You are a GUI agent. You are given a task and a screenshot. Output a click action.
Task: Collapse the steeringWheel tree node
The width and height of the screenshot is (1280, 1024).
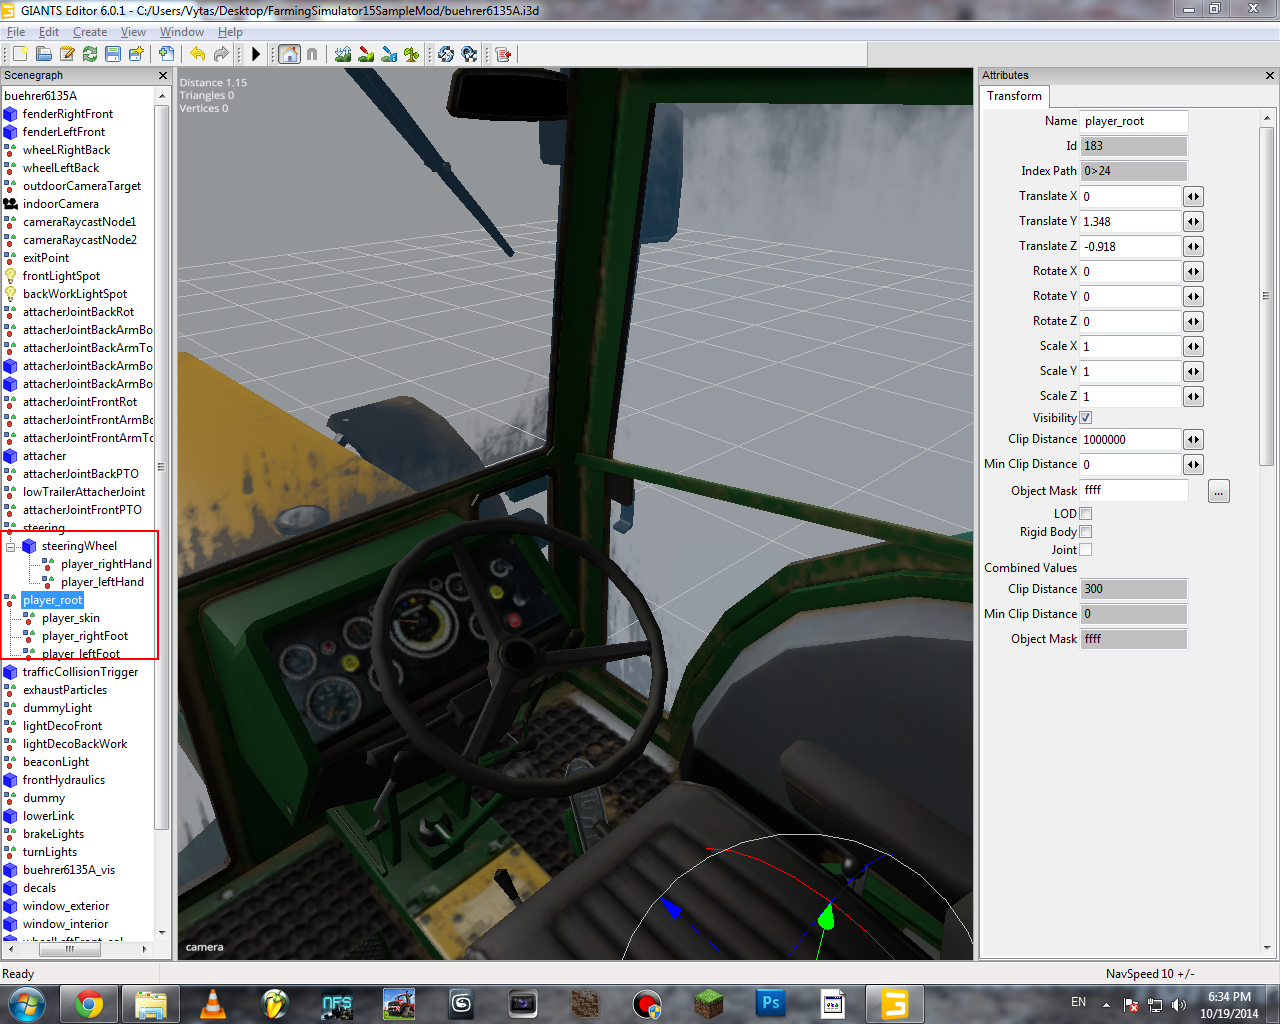click(11, 547)
